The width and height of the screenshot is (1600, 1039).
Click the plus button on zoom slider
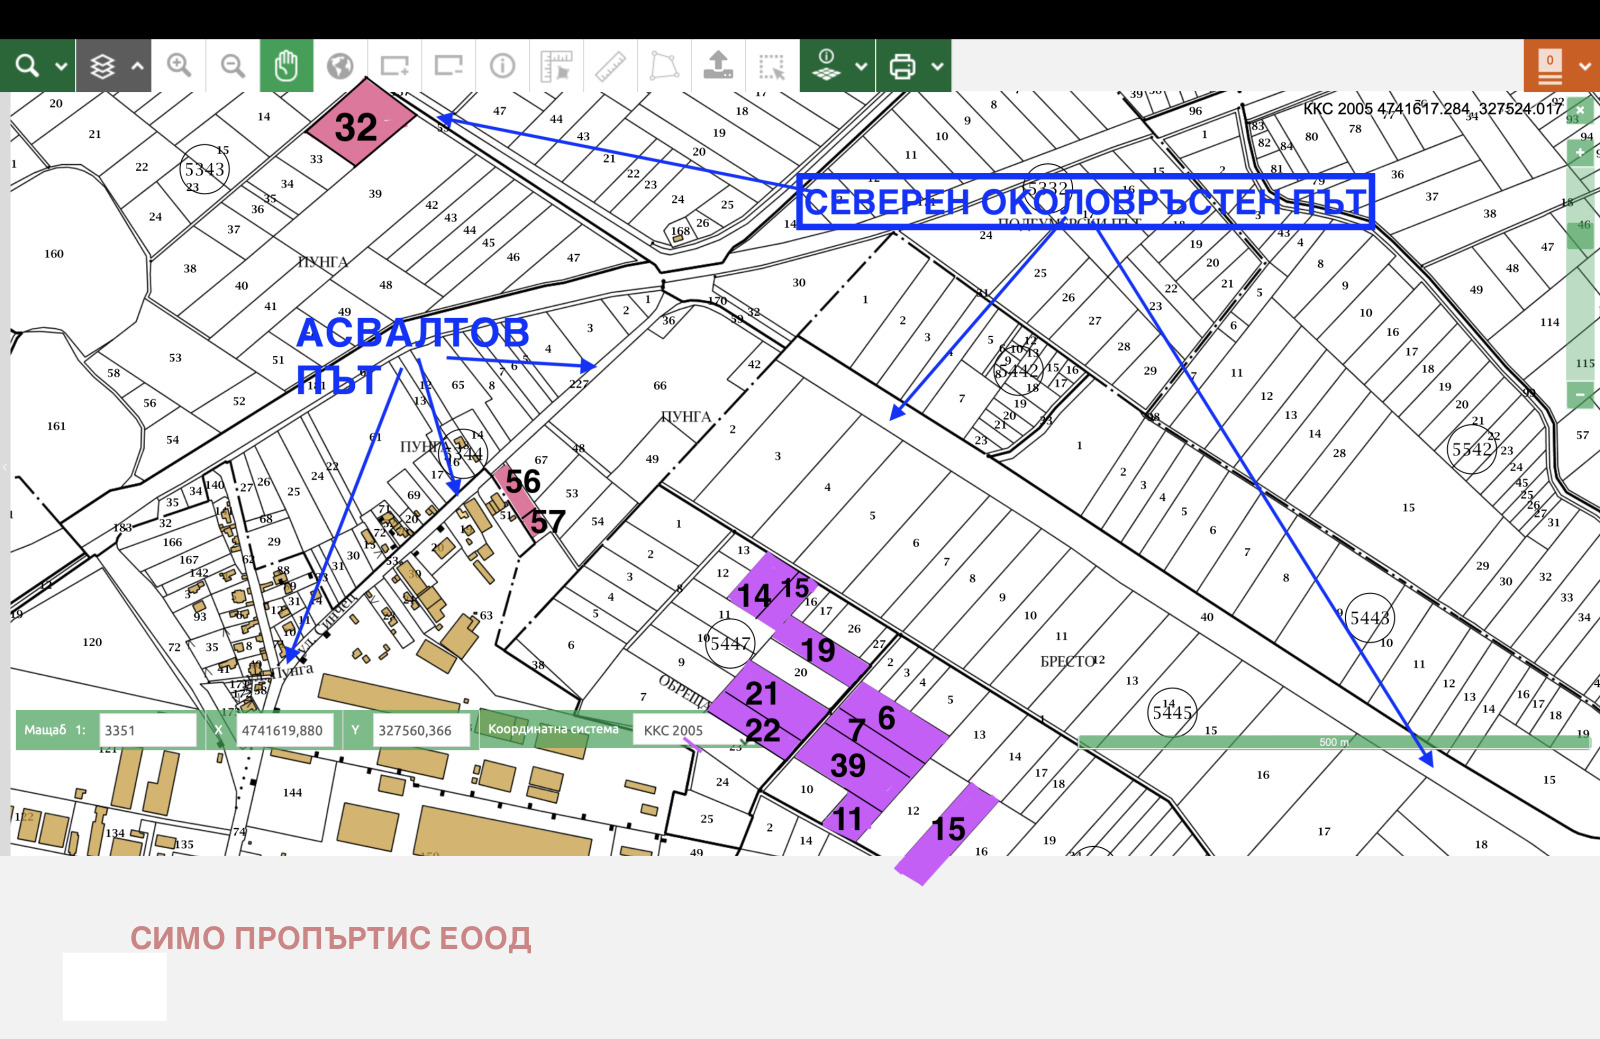(x=1580, y=153)
